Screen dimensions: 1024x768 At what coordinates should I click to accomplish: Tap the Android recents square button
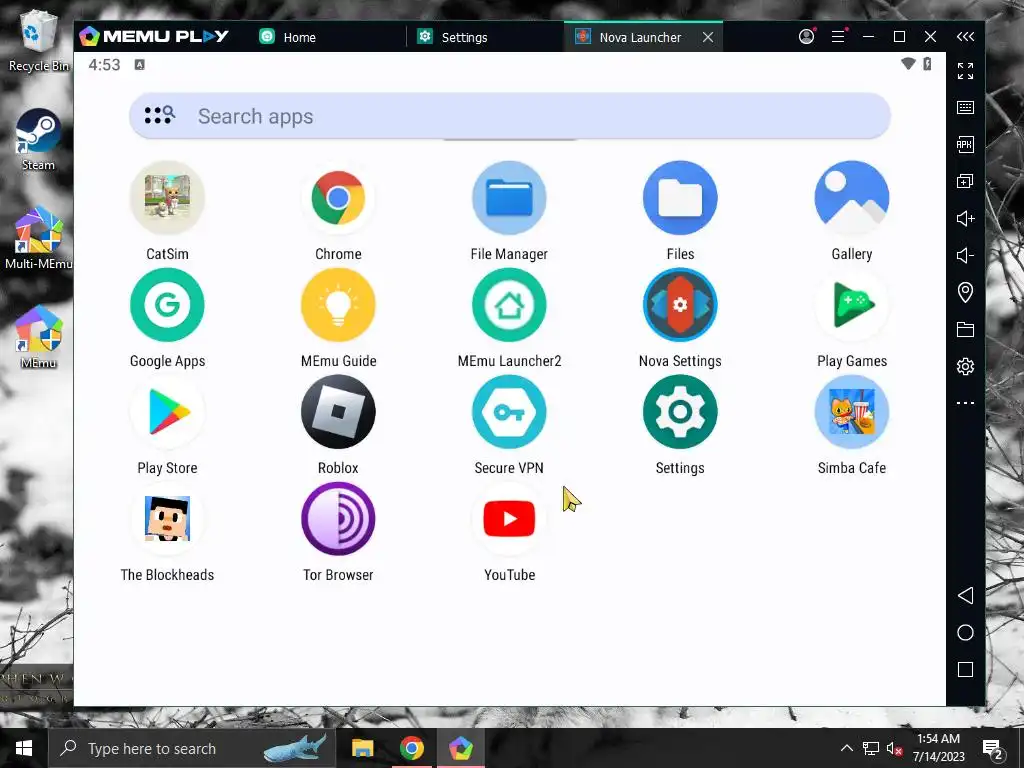point(965,669)
